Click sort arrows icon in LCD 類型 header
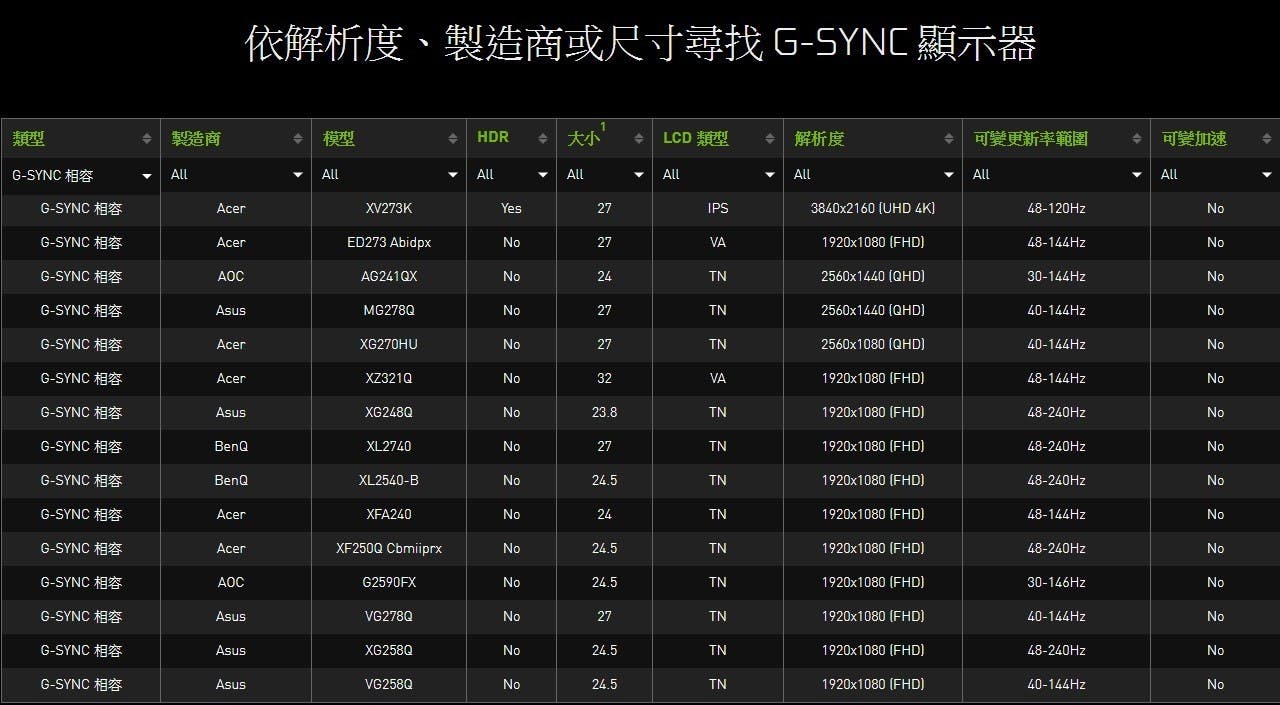1280x705 pixels. point(770,139)
